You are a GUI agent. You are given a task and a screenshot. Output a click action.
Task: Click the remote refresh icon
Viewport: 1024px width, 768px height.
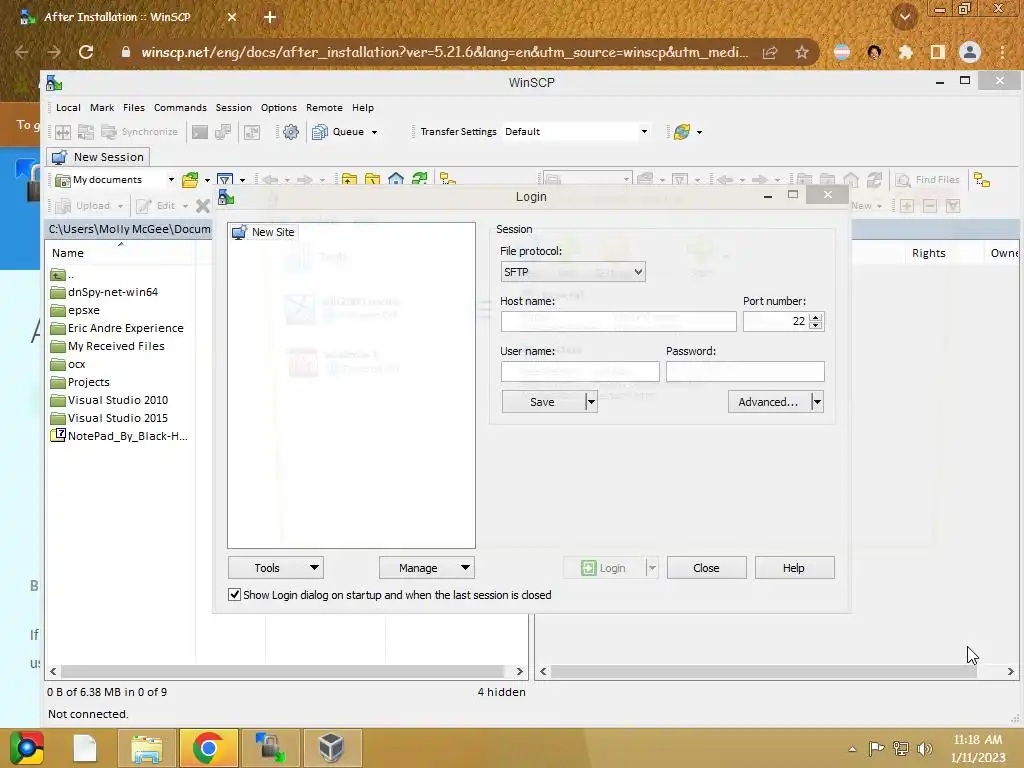click(x=874, y=180)
